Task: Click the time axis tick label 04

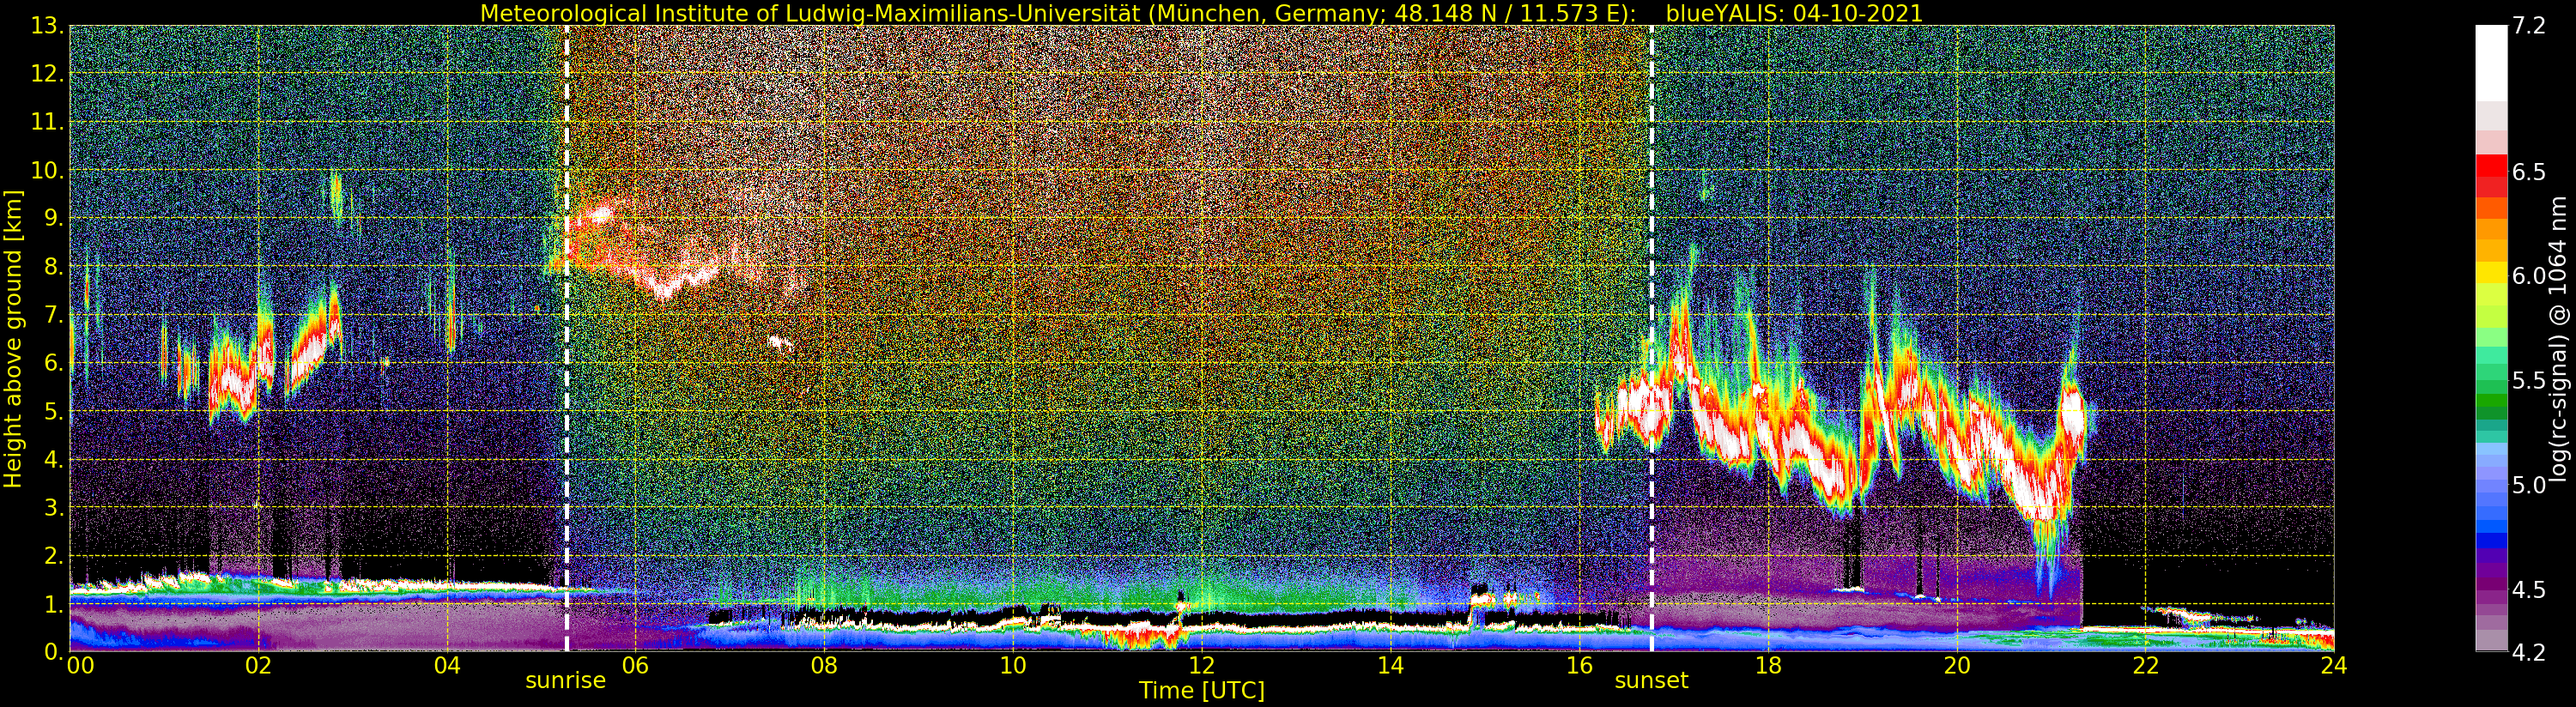Action: tap(447, 665)
